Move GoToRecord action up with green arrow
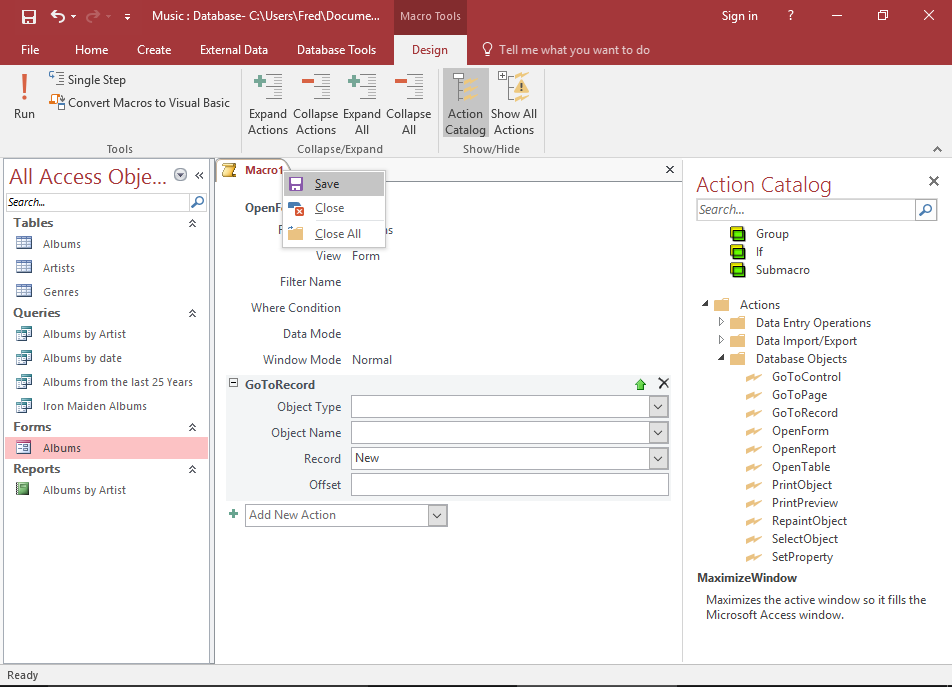Image resolution: width=952 pixels, height=687 pixels. 641,384
